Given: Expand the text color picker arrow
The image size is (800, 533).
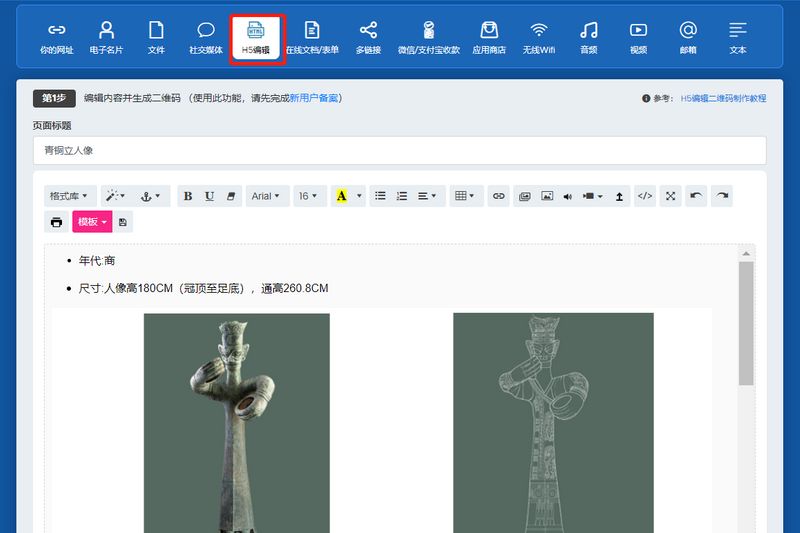Looking at the screenshot, I should (359, 196).
